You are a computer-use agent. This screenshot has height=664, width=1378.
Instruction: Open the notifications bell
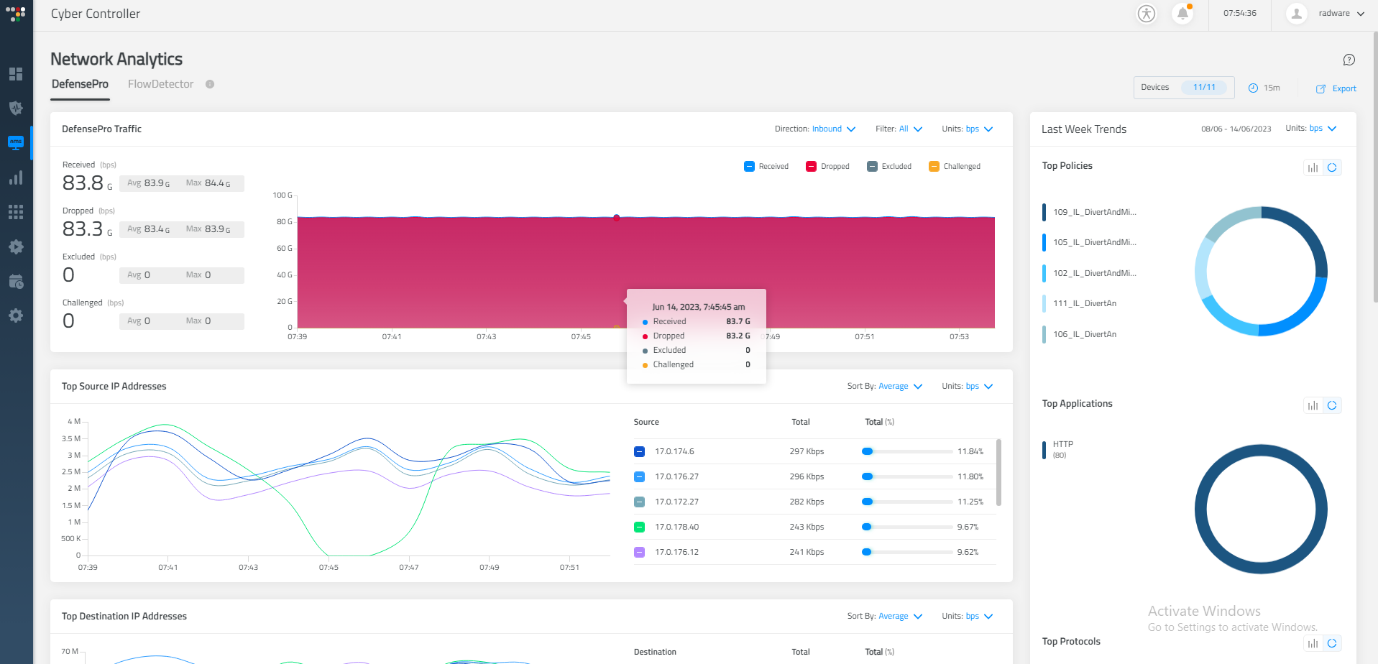(x=1182, y=14)
